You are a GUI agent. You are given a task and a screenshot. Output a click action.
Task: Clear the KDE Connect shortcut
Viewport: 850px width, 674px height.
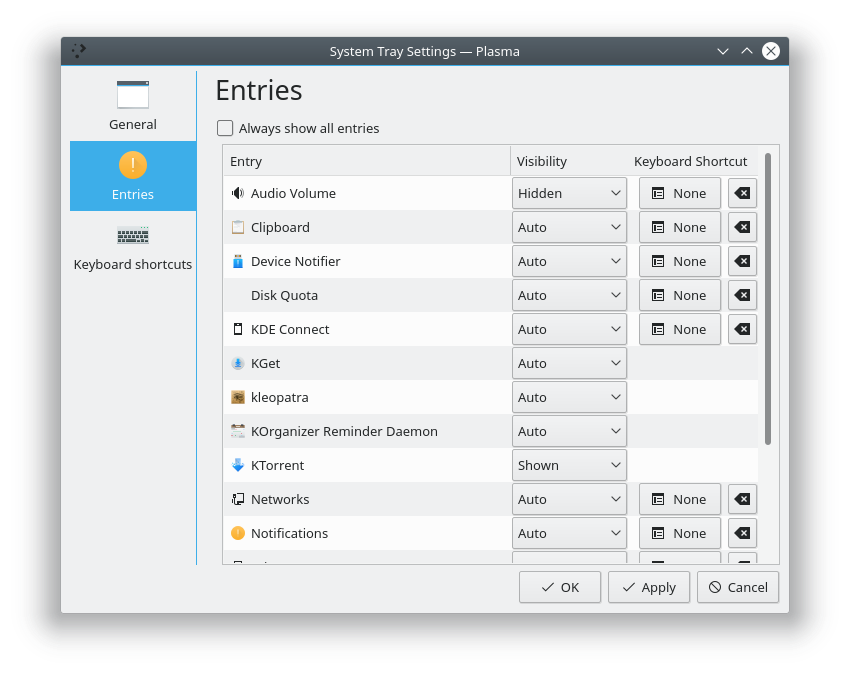742,329
